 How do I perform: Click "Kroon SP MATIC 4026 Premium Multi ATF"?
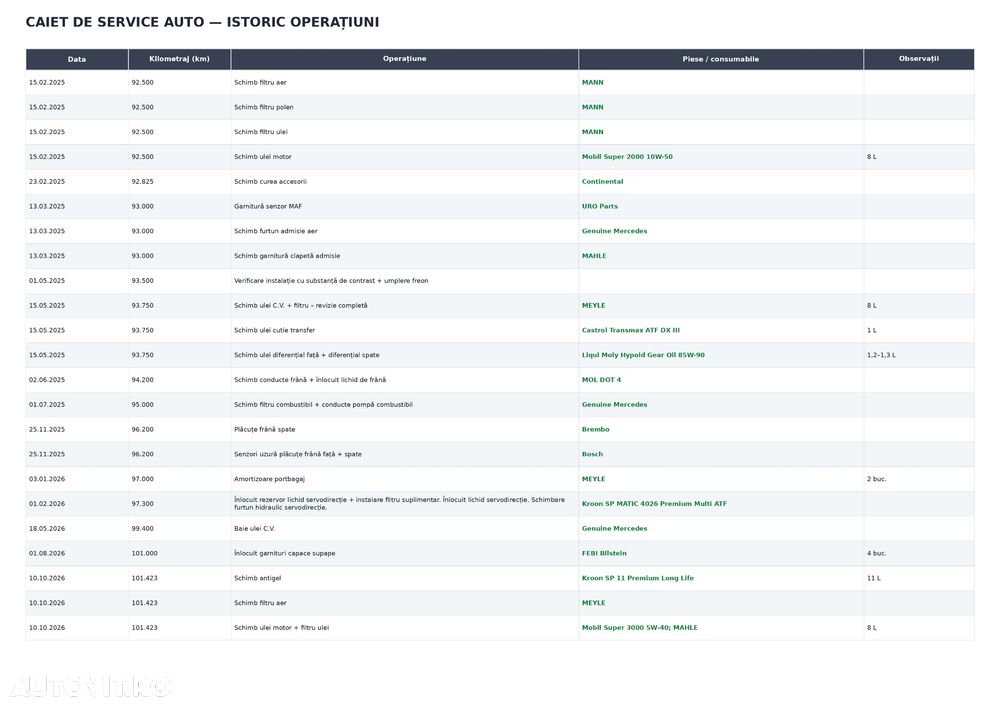click(x=654, y=504)
